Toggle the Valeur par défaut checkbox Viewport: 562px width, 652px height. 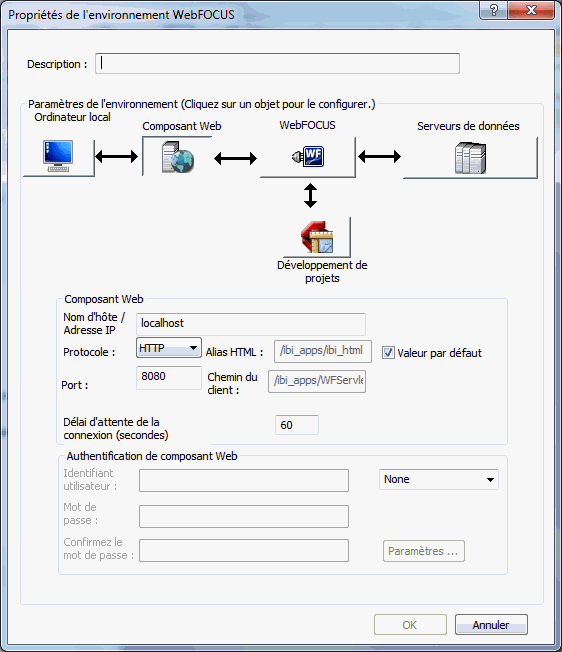coord(388,353)
